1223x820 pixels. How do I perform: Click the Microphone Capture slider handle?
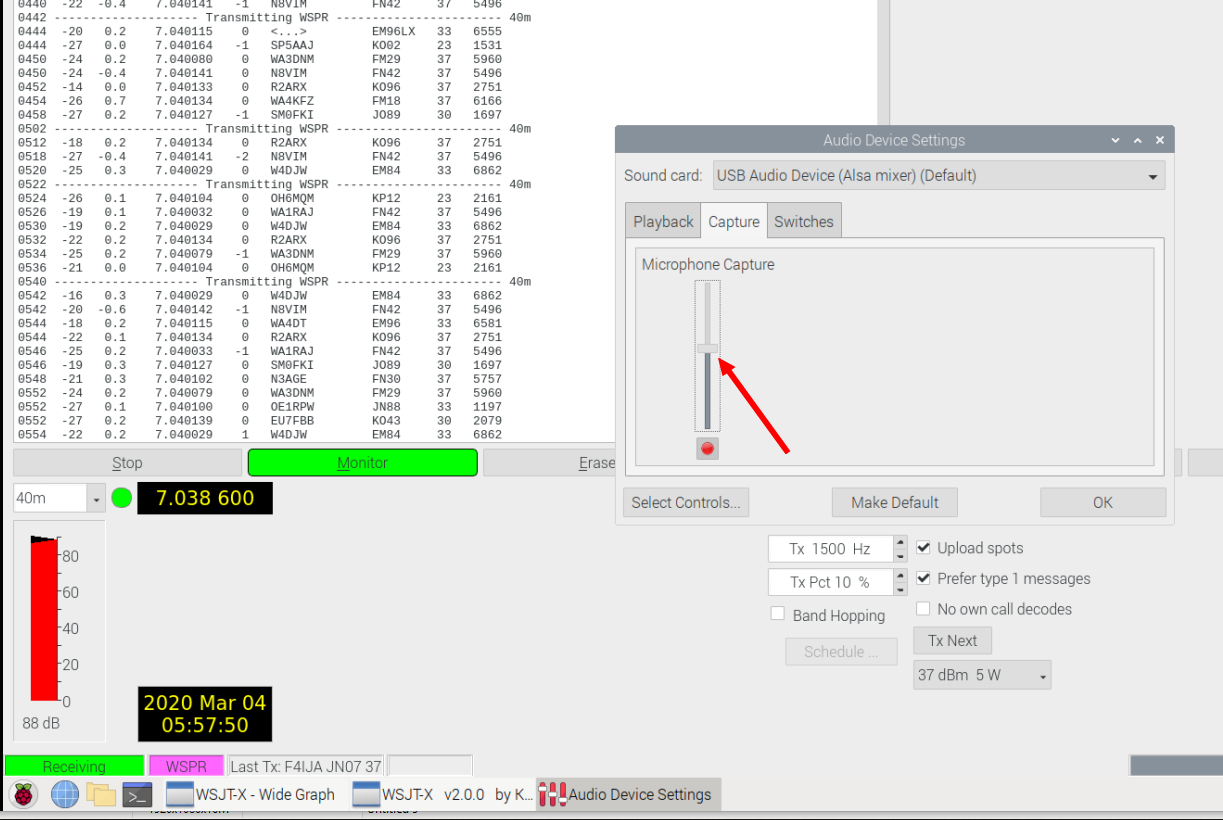pos(708,349)
